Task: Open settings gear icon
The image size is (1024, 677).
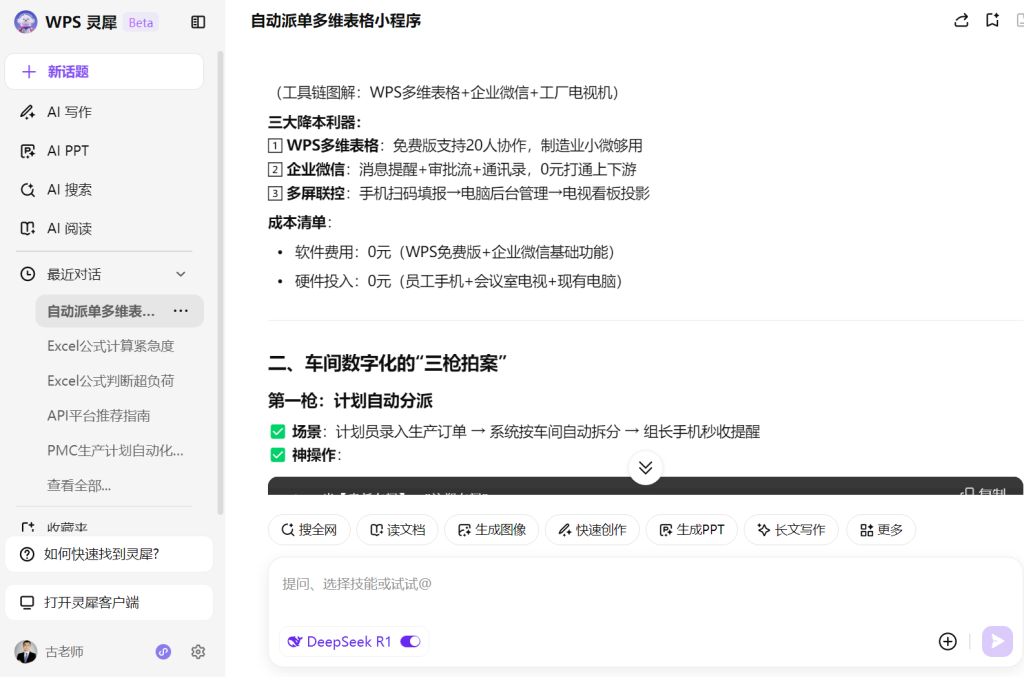Action: (x=198, y=652)
